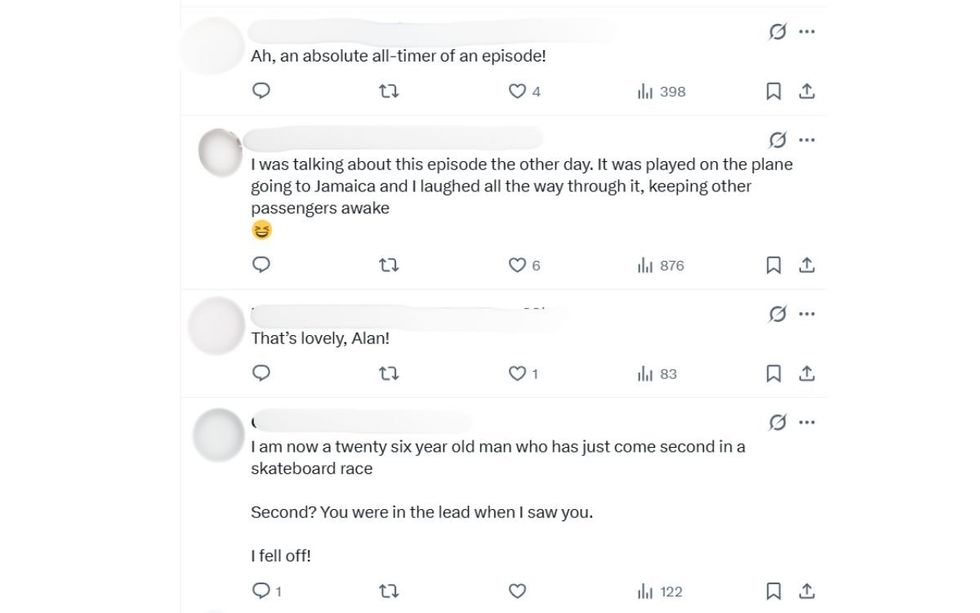The width and height of the screenshot is (980, 613).
Task: Like the "That's lovely, Alan!" reply
Action: [519, 373]
